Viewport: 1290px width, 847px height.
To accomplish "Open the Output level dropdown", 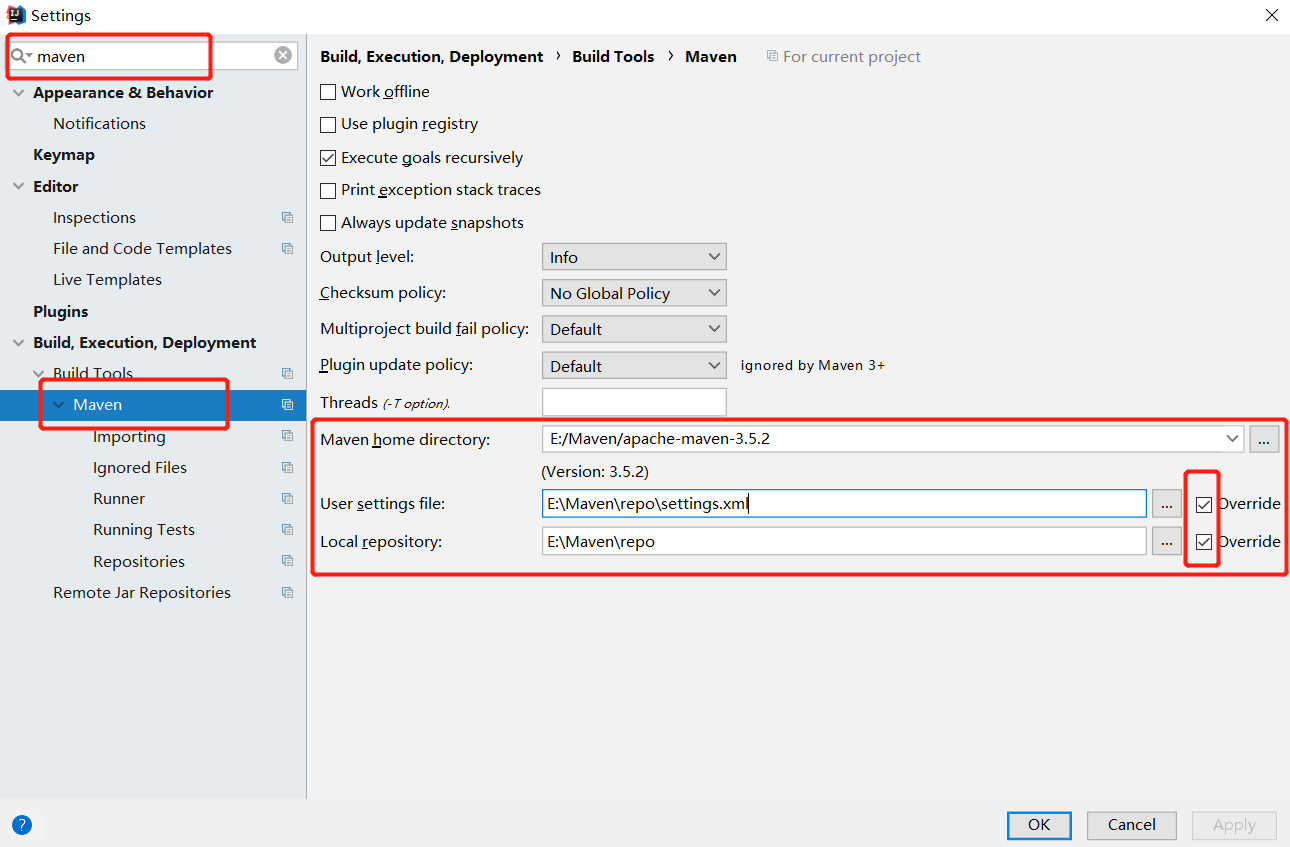I will tap(634, 257).
